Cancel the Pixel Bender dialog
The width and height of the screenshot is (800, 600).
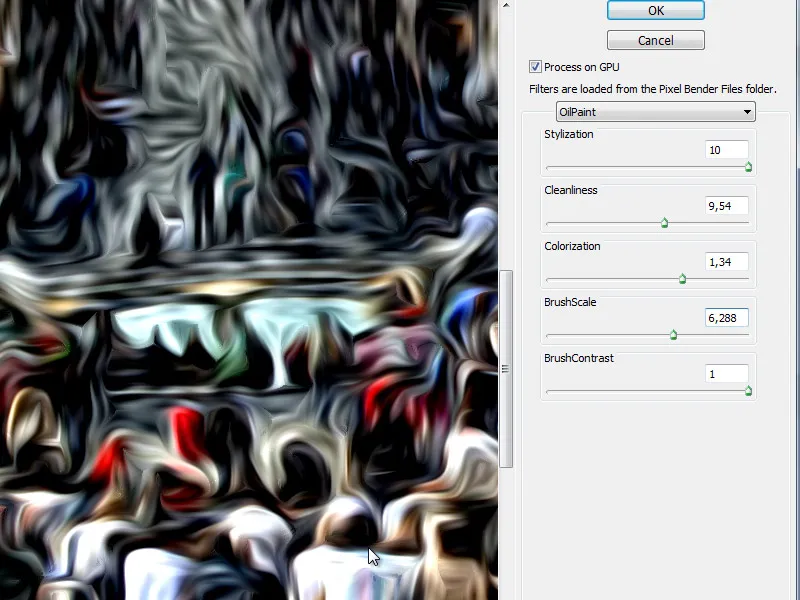[655, 40]
